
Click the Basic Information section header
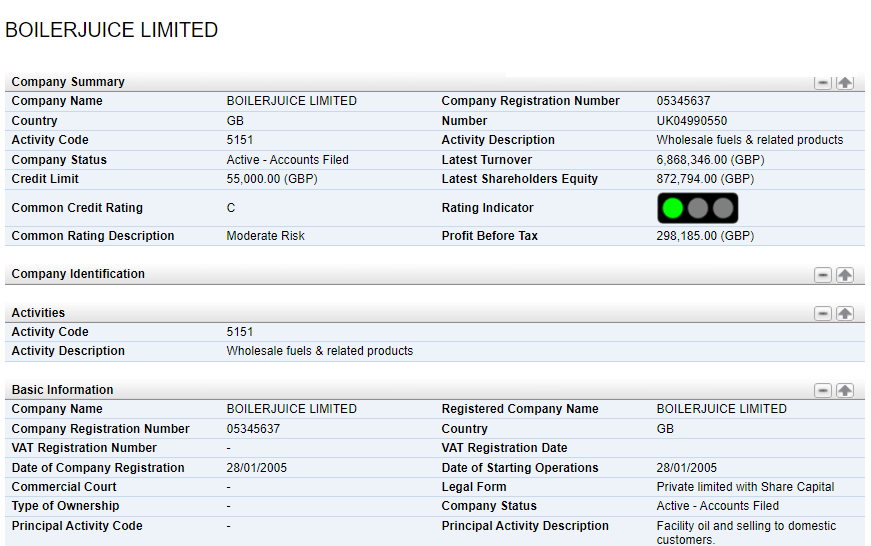click(x=435, y=390)
